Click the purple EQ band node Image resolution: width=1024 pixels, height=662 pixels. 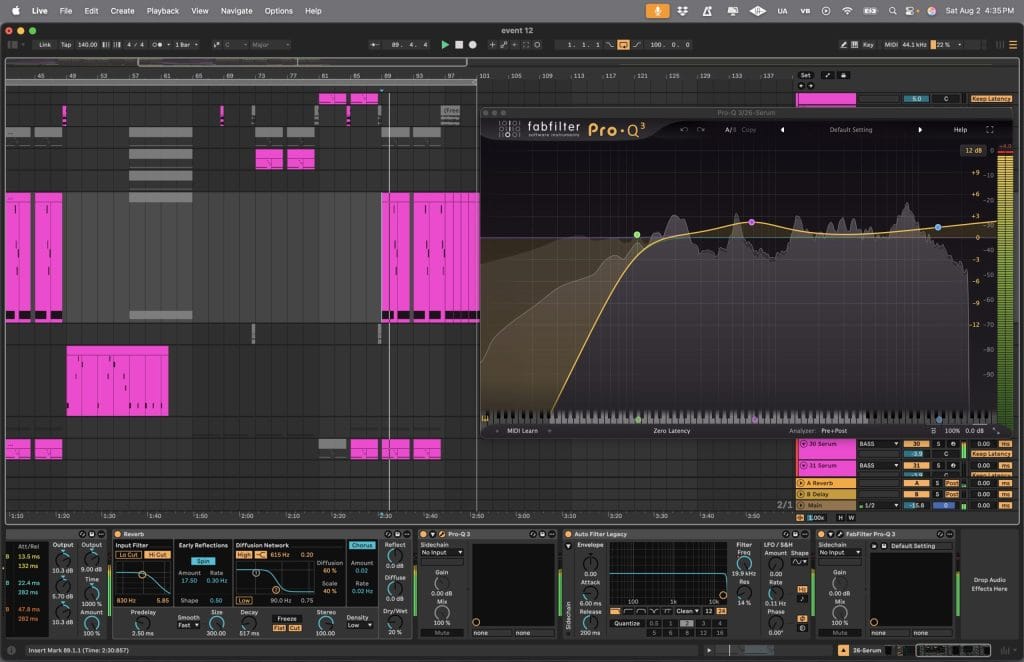[x=752, y=222]
